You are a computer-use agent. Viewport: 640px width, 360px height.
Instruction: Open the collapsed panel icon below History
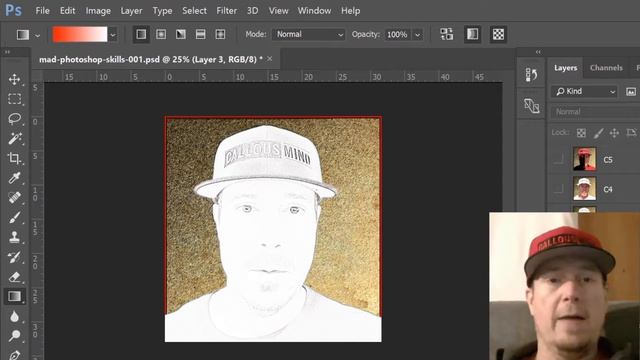pos(531,106)
